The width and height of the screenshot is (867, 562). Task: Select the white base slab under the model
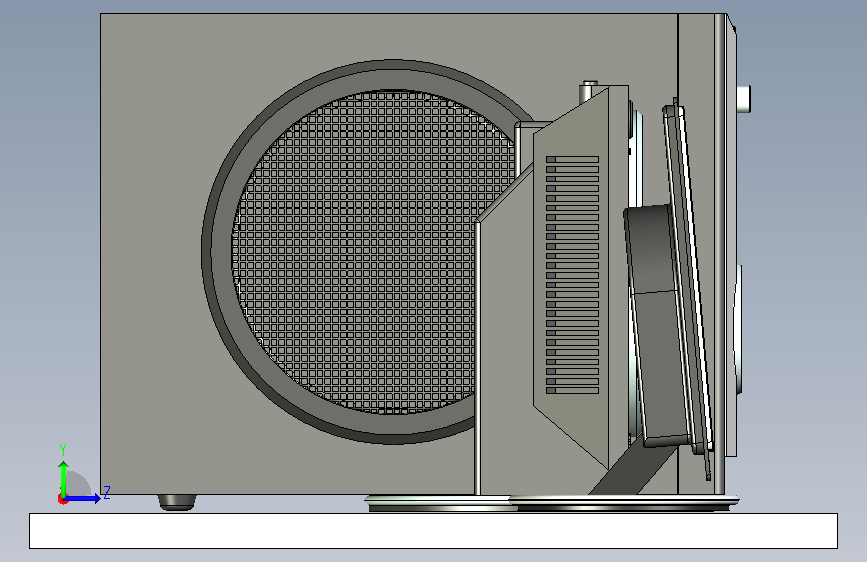pos(433,531)
